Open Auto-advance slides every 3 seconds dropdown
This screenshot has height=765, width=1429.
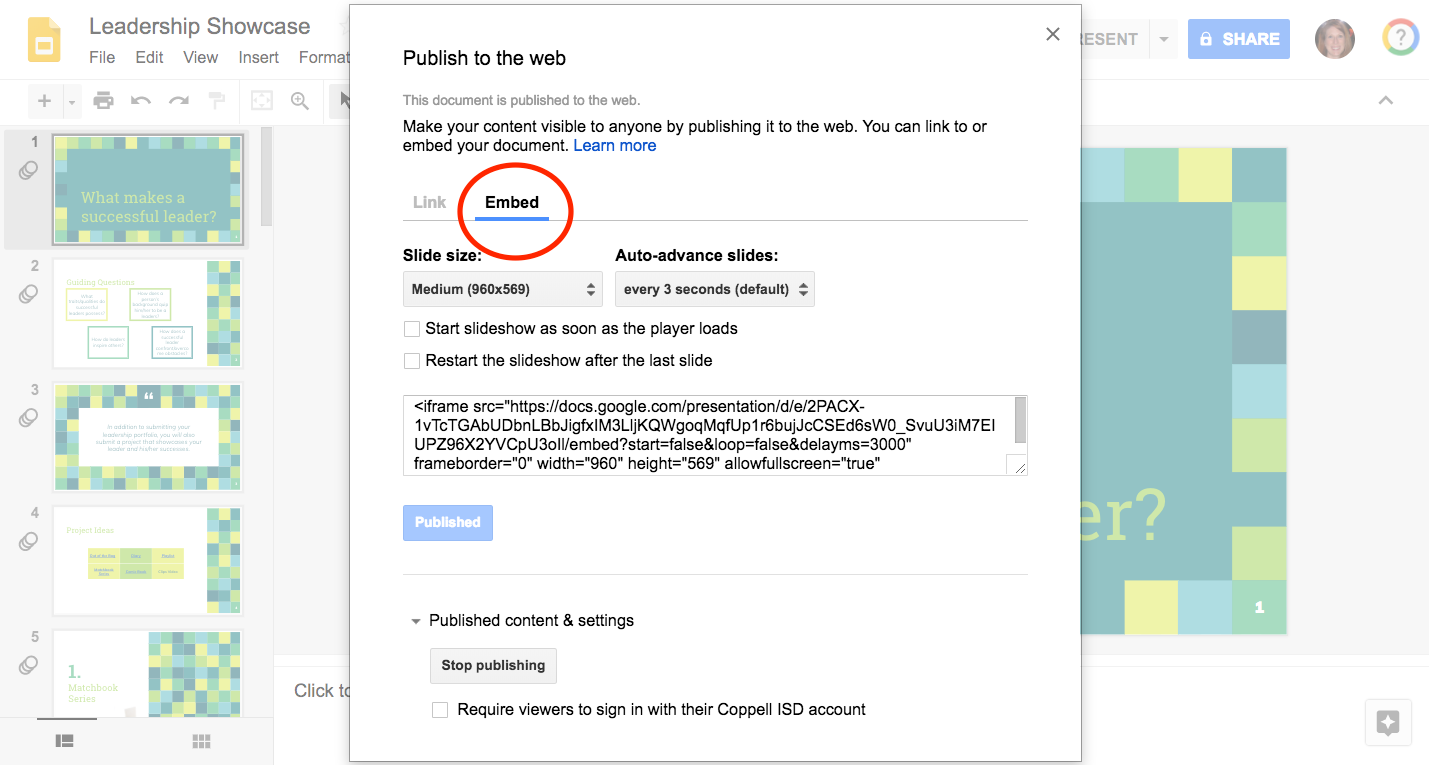715,289
